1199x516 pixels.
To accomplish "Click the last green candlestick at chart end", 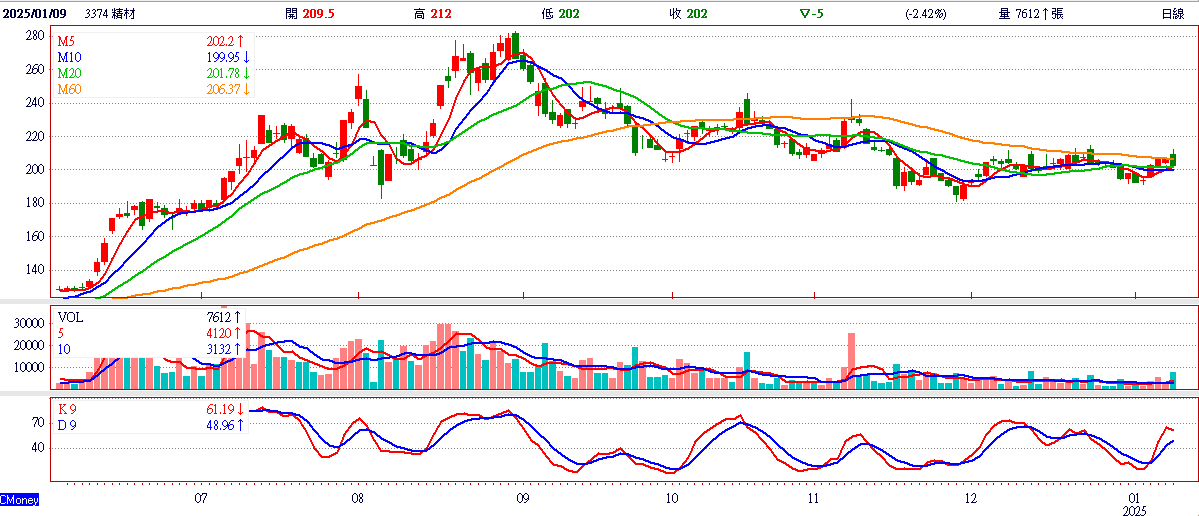I will (1173, 159).
